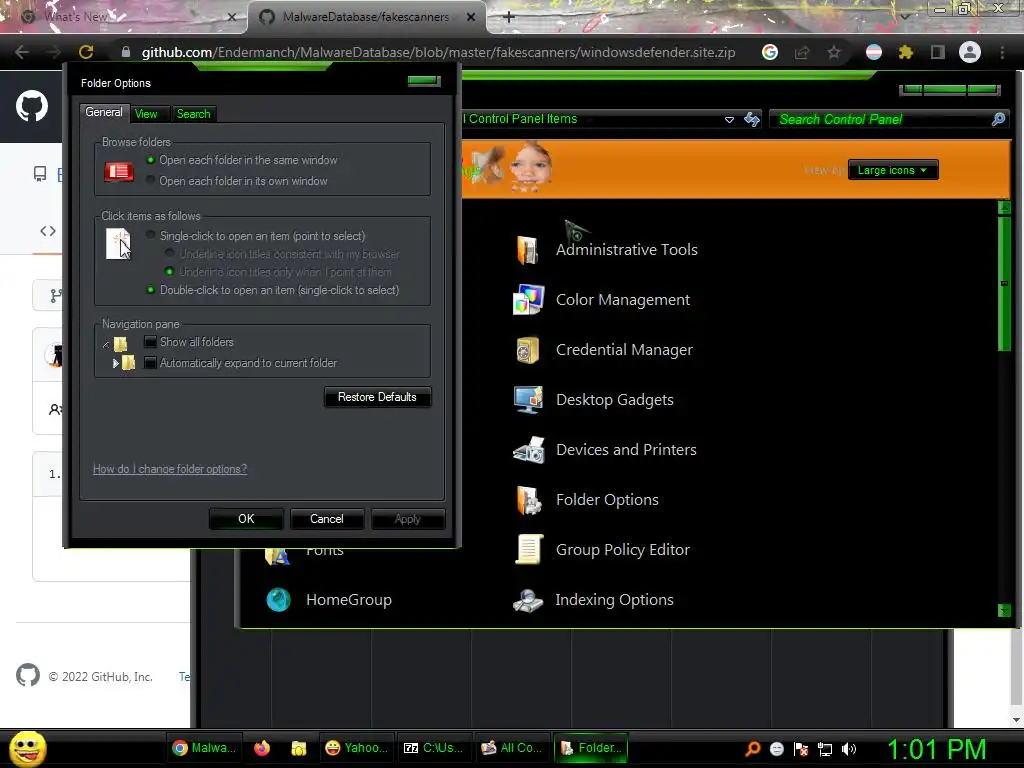Click the network tray icon
The height and width of the screenshot is (768, 1024).
tap(825, 748)
